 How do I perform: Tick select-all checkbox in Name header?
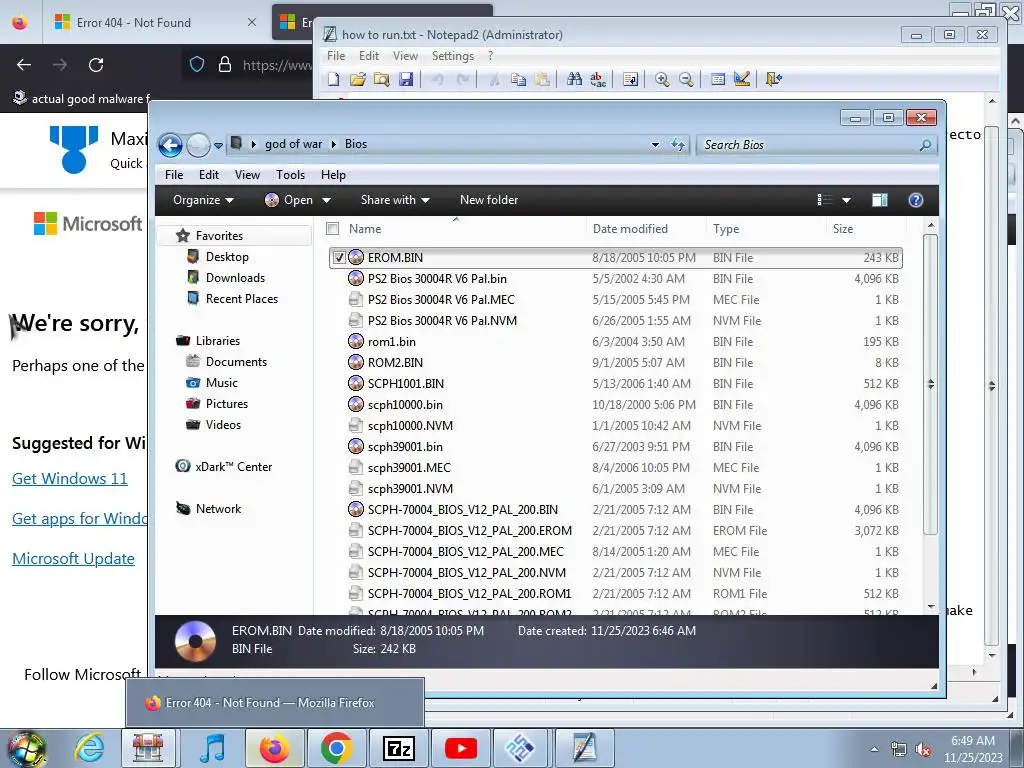pyautogui.click(x=332, y=229)
